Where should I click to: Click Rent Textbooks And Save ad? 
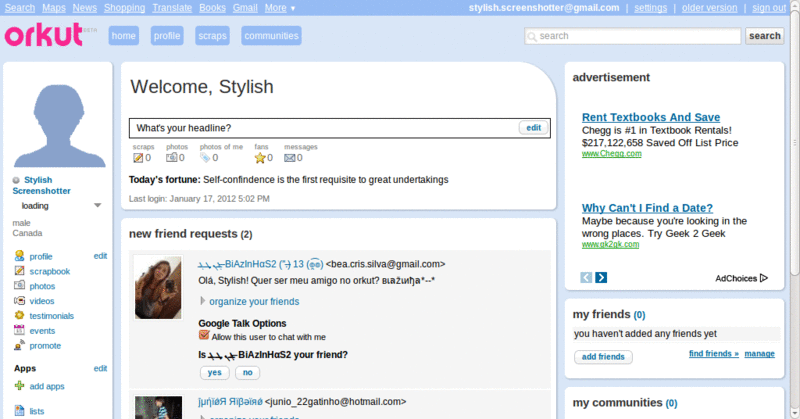651,117
